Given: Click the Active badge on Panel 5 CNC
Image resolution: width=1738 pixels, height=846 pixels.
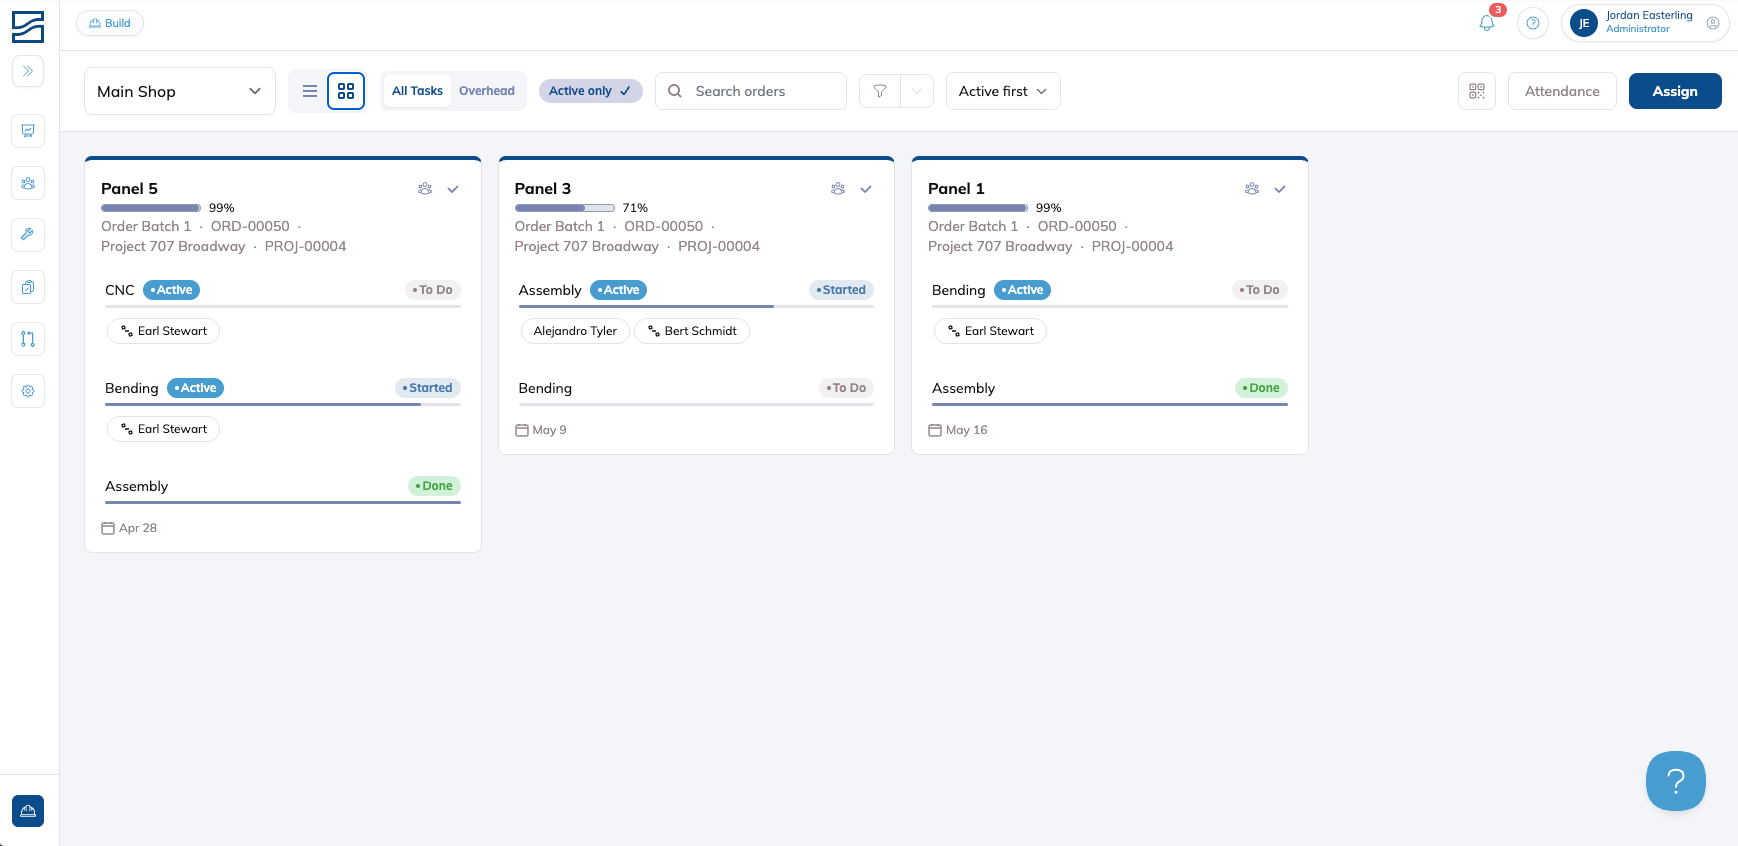Looking at the screenshot, I should click(172, 290).
